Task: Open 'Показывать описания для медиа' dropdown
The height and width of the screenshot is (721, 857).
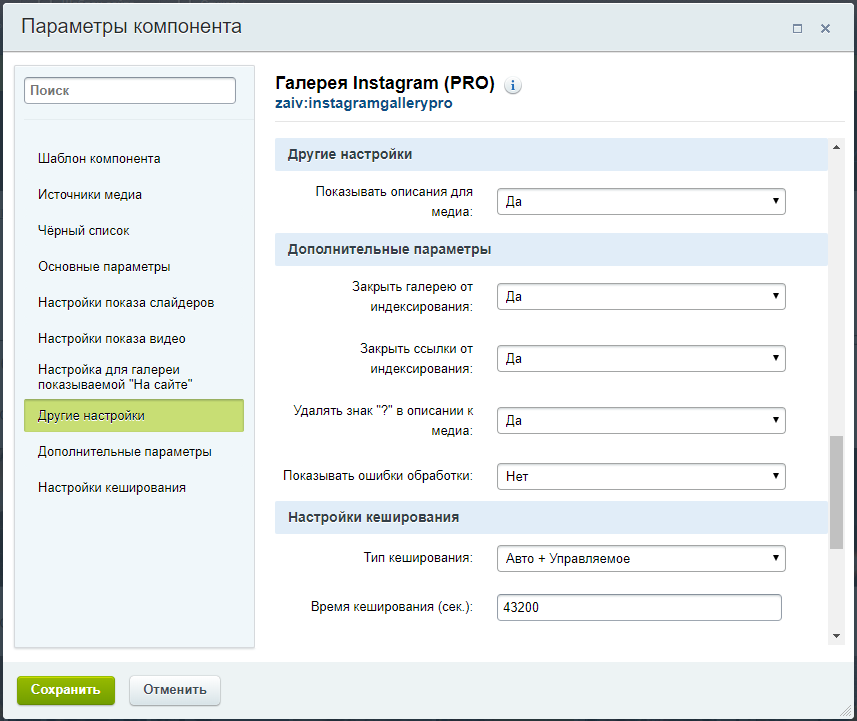Action: click(640, 202)
